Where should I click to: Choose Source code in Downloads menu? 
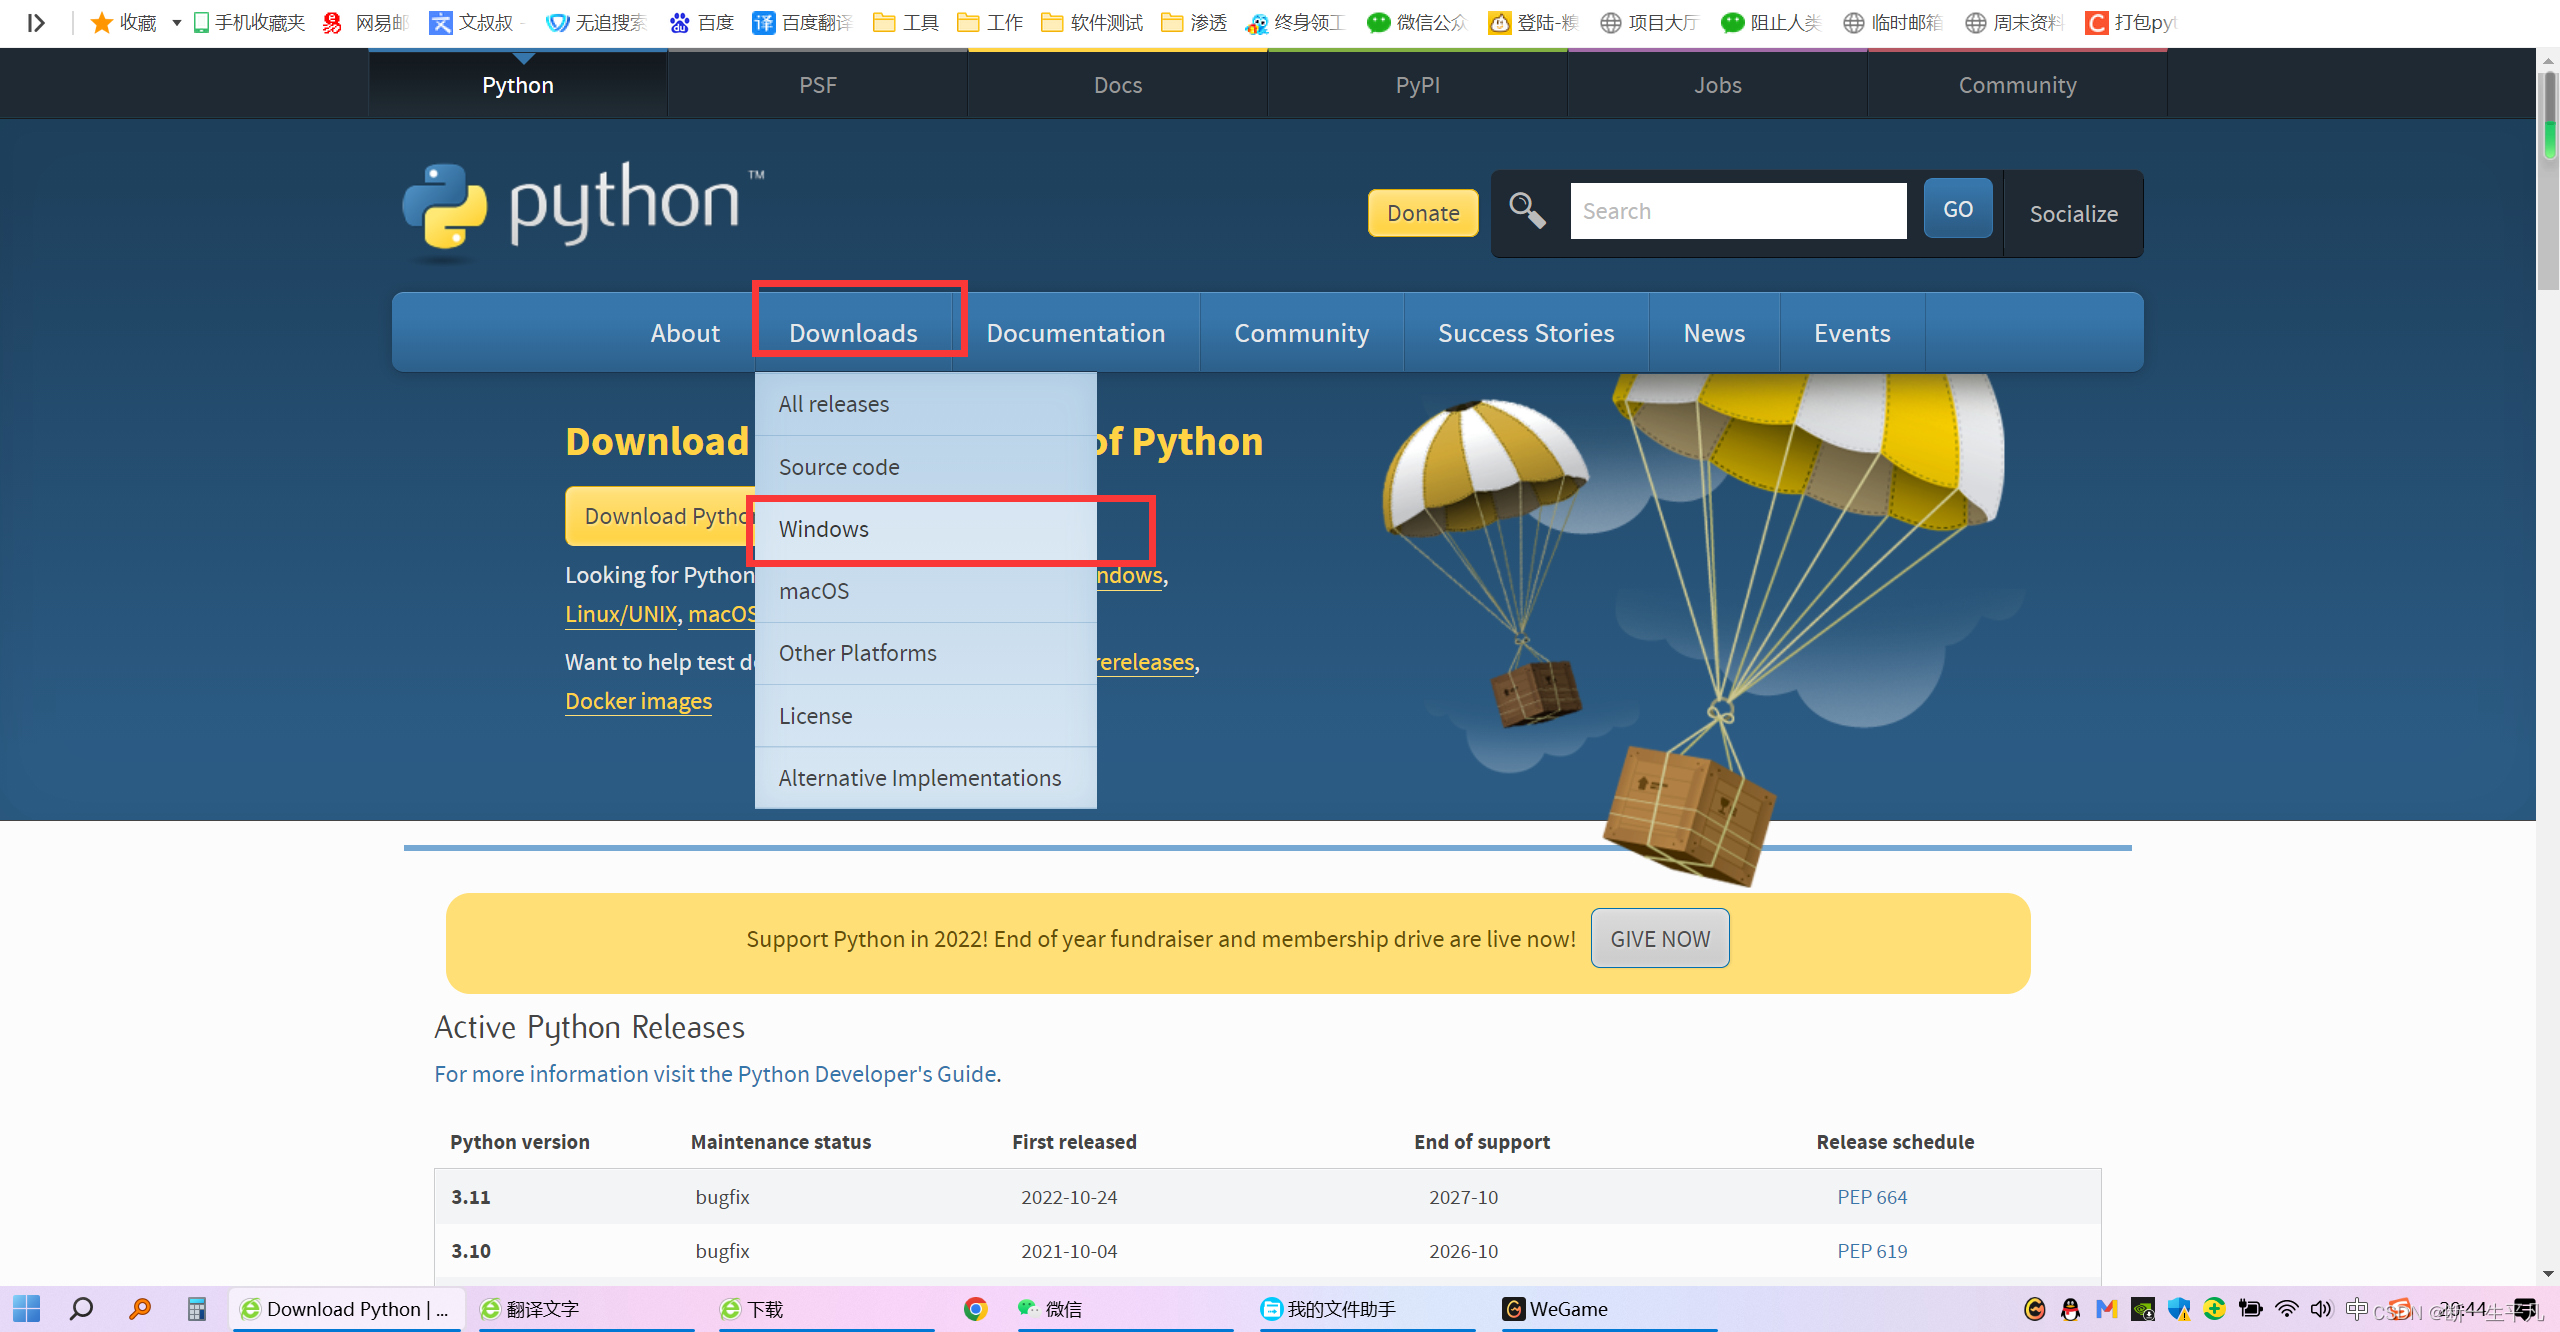pyautogui.click(x=839, y=467)
